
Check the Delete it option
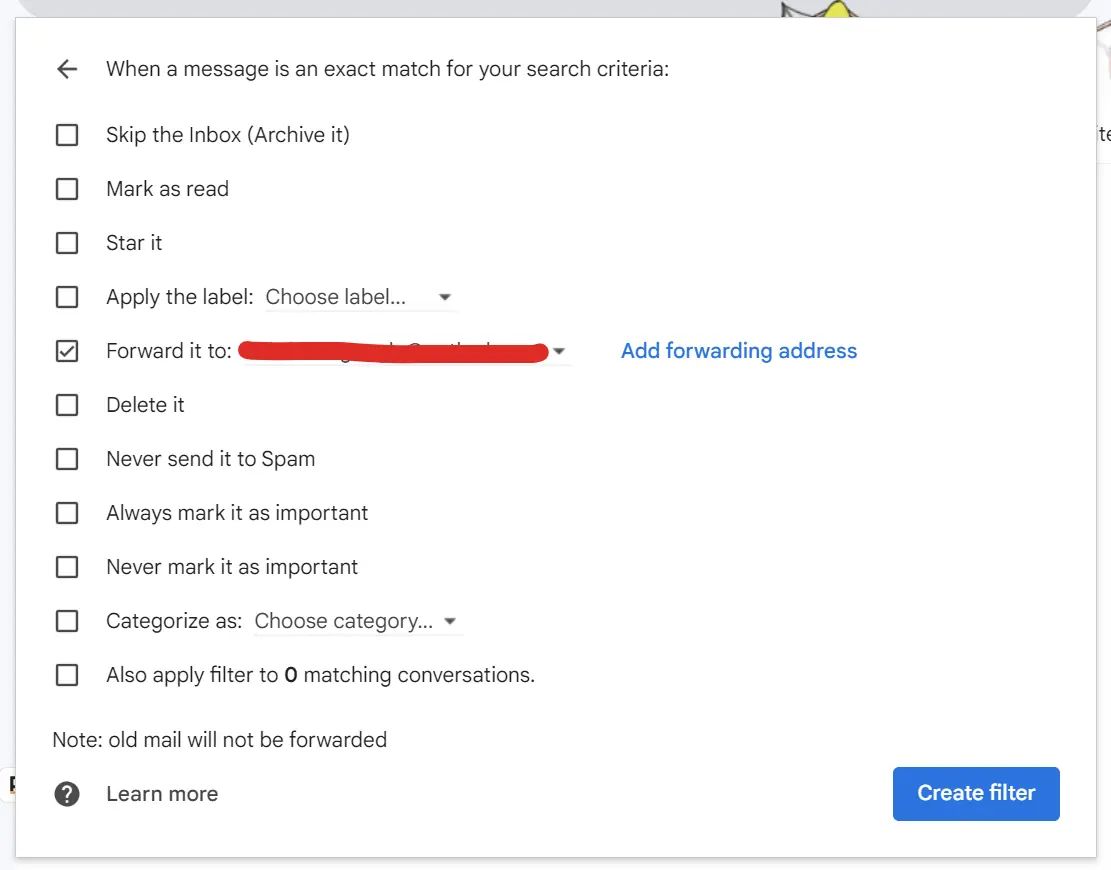pyautogui.click(x=67, y=405)
